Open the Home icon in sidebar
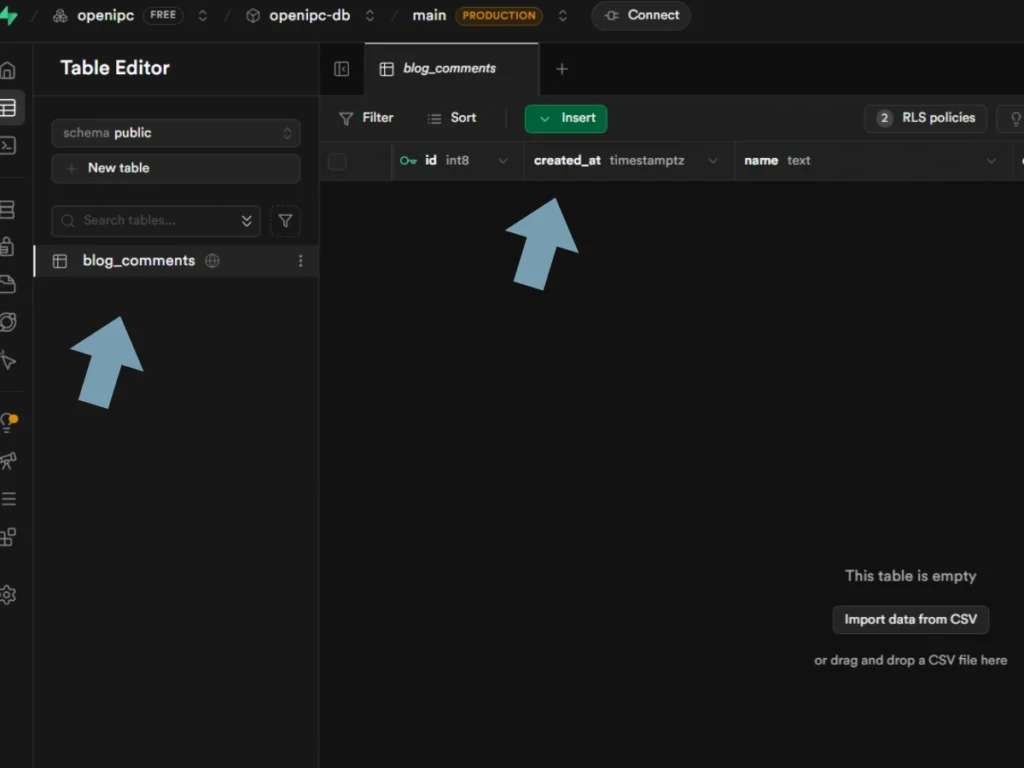This screenshot has height=768, width=1024. pyautogui.click(x=8, y=70)
